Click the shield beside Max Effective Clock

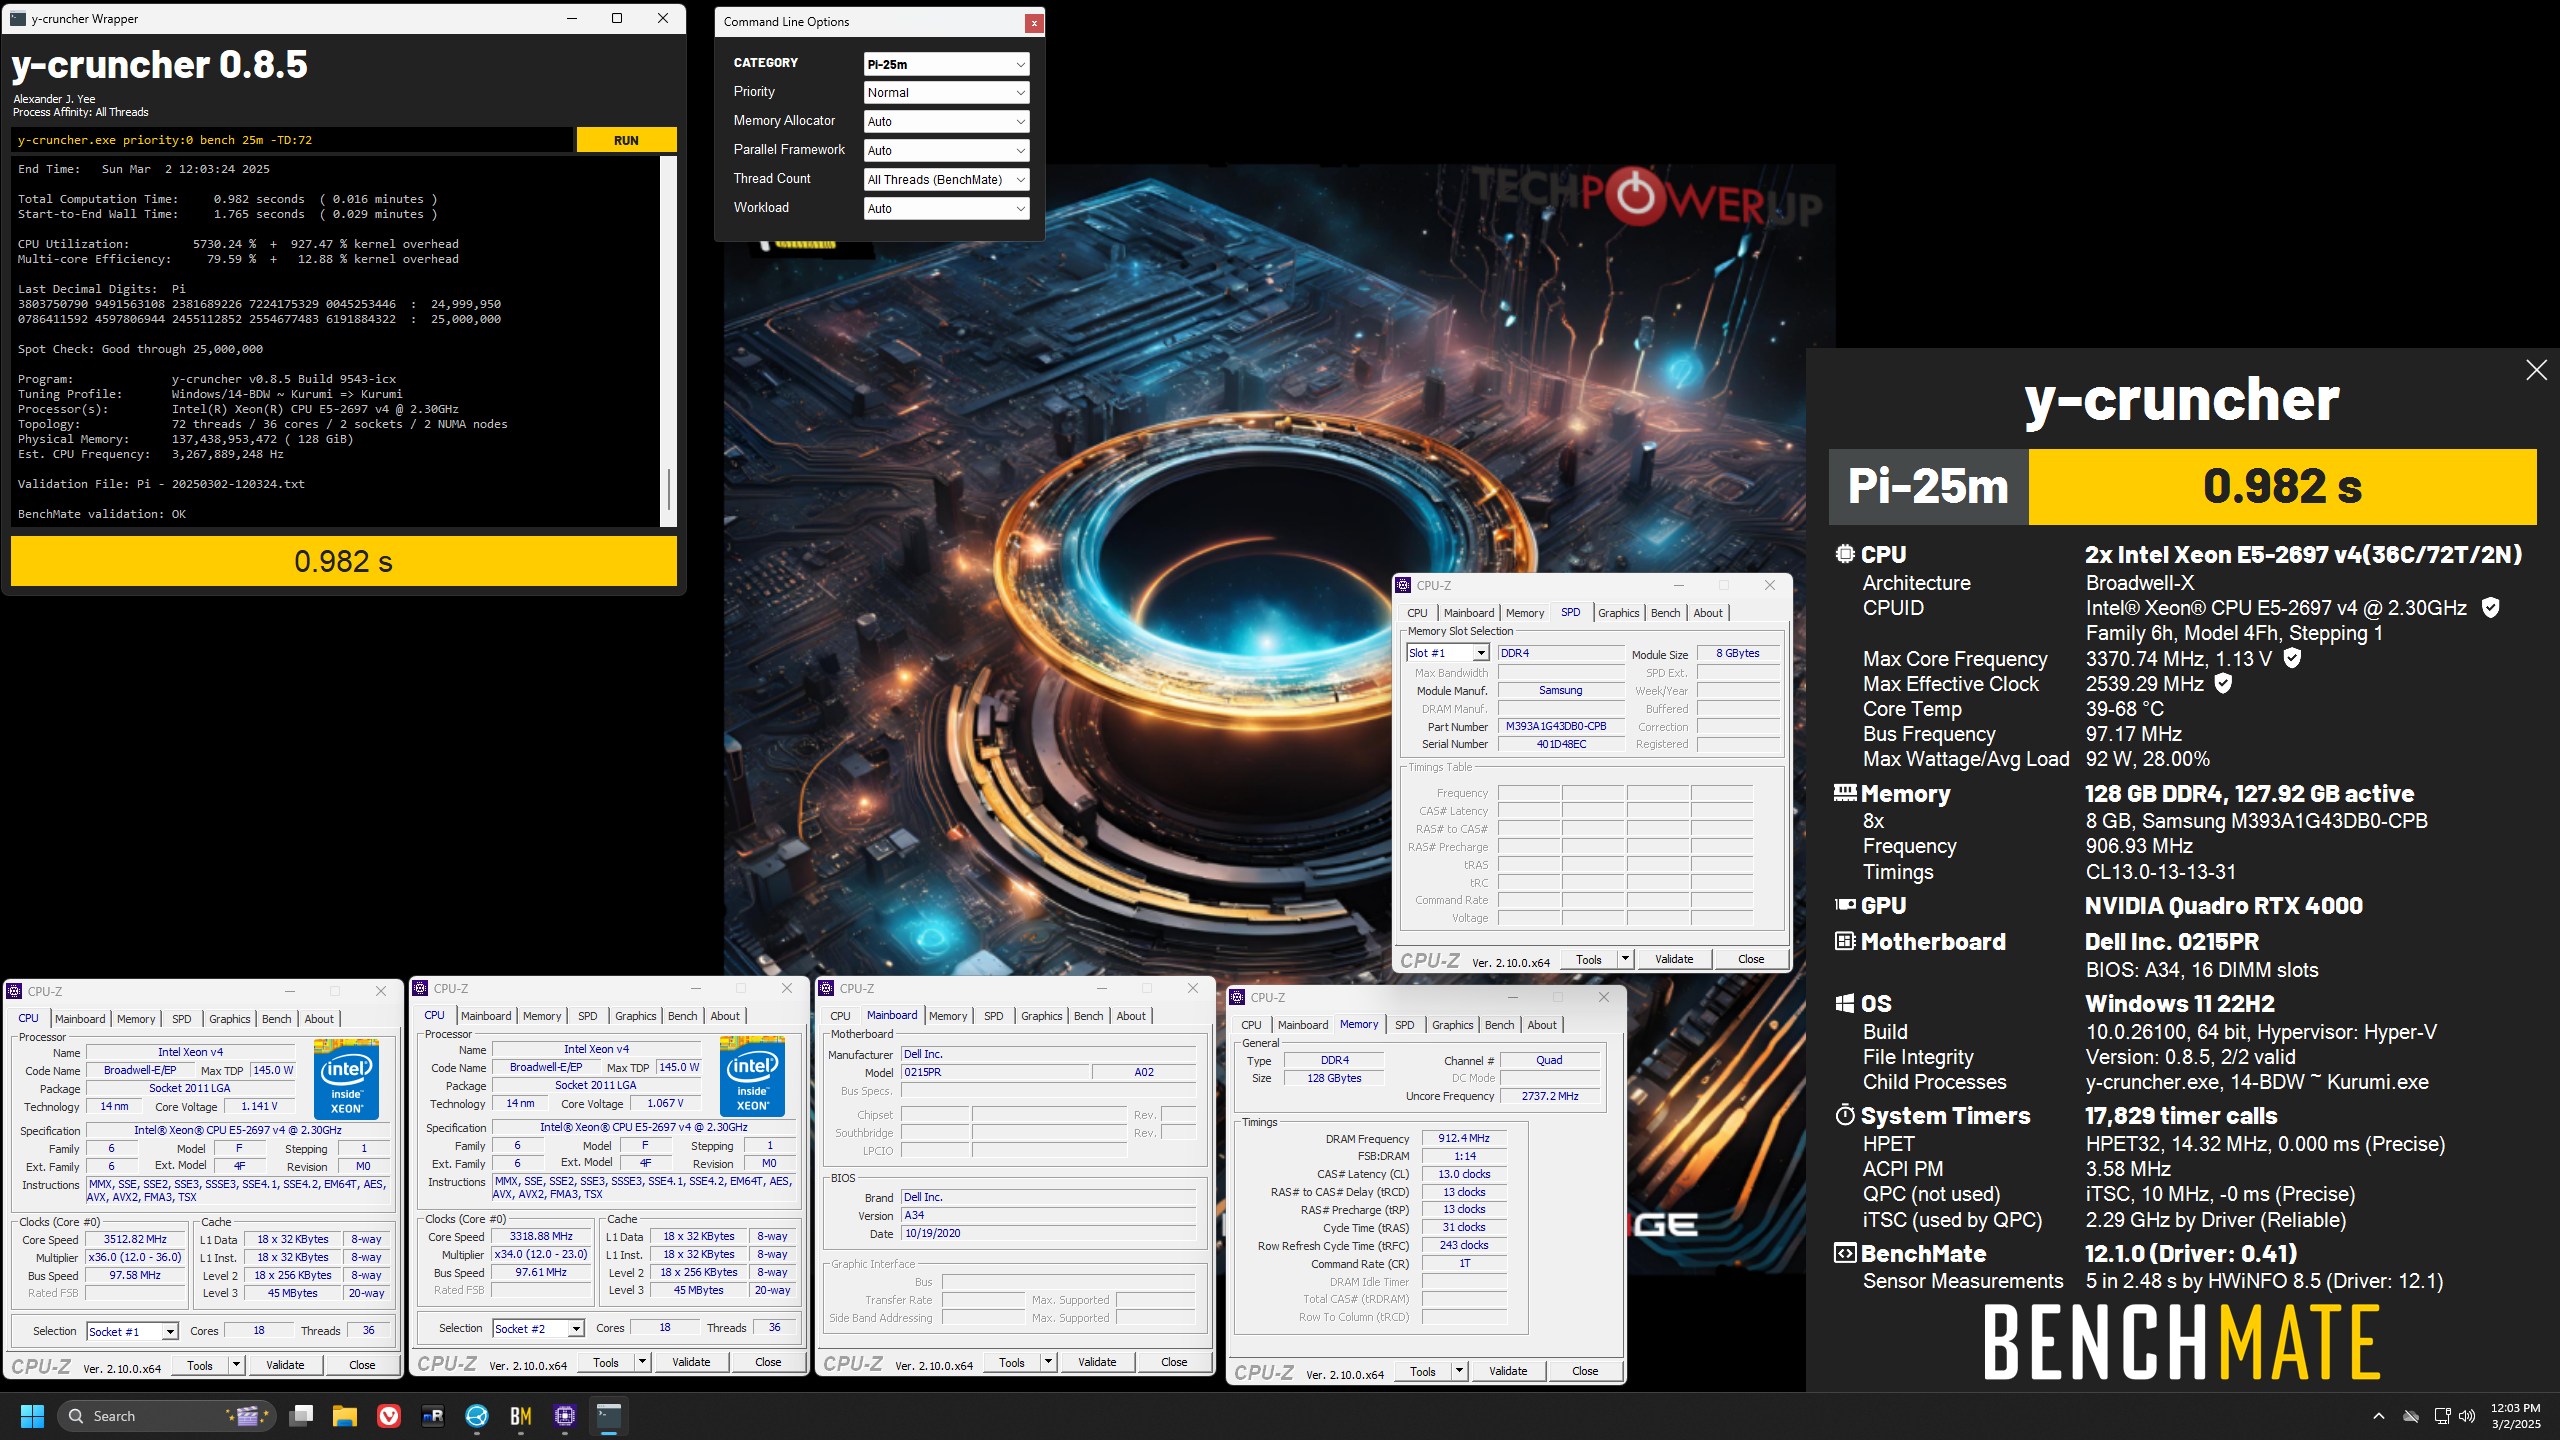(x=2223, y=683)
